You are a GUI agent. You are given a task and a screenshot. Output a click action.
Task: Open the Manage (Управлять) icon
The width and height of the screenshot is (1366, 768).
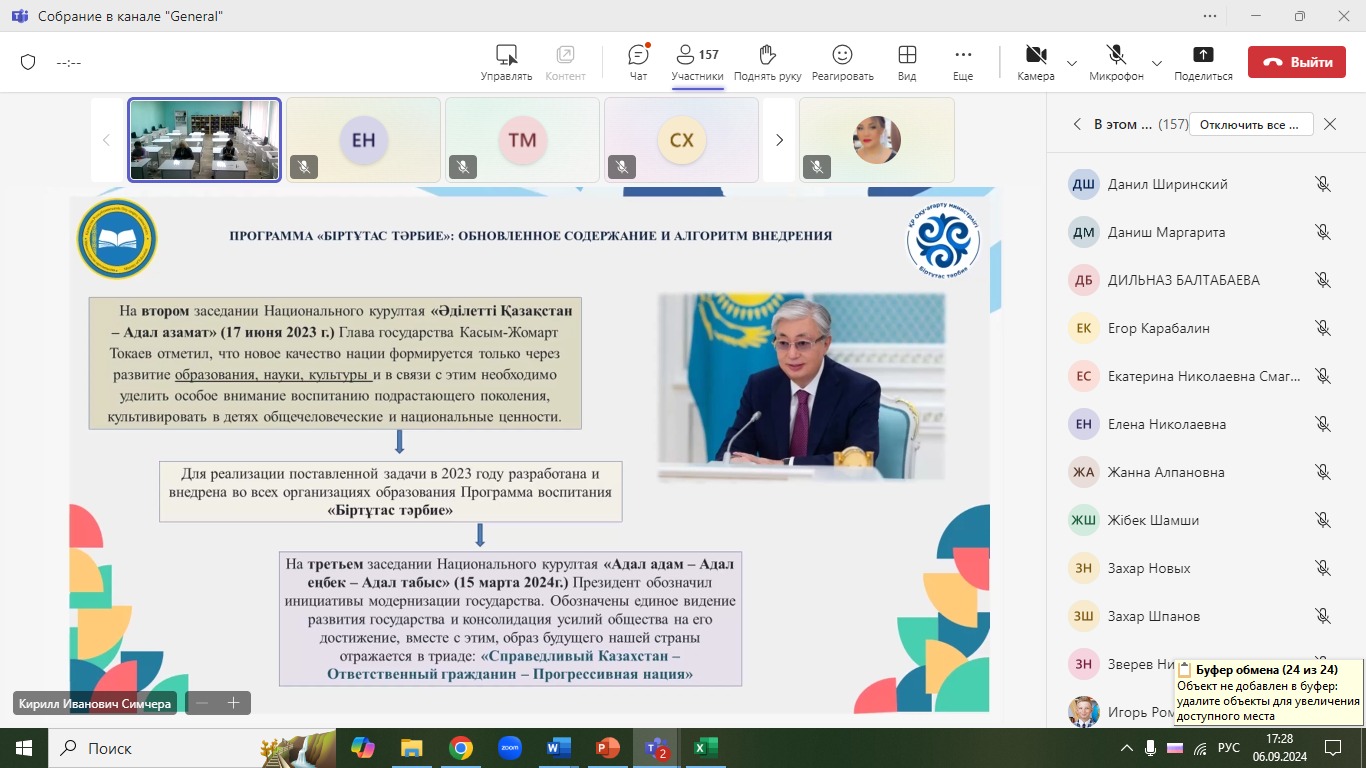506,55
